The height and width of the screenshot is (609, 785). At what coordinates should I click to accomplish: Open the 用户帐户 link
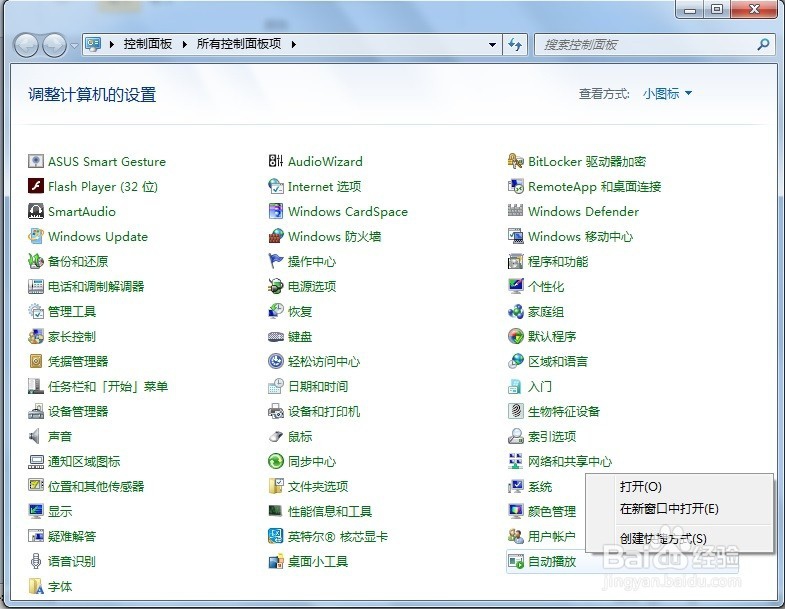coord(552,536)
